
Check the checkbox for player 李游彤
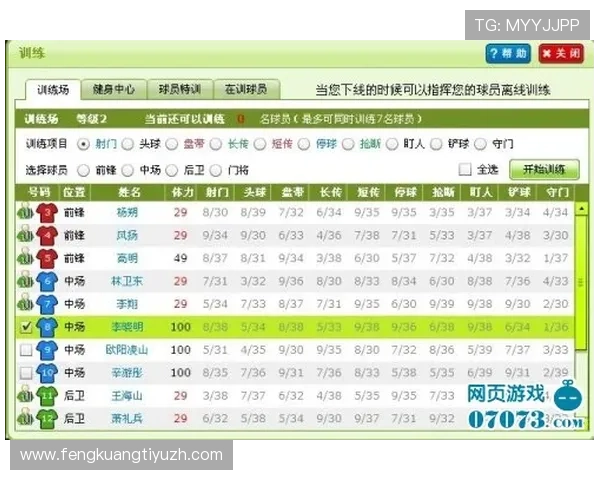click(26, 373)
